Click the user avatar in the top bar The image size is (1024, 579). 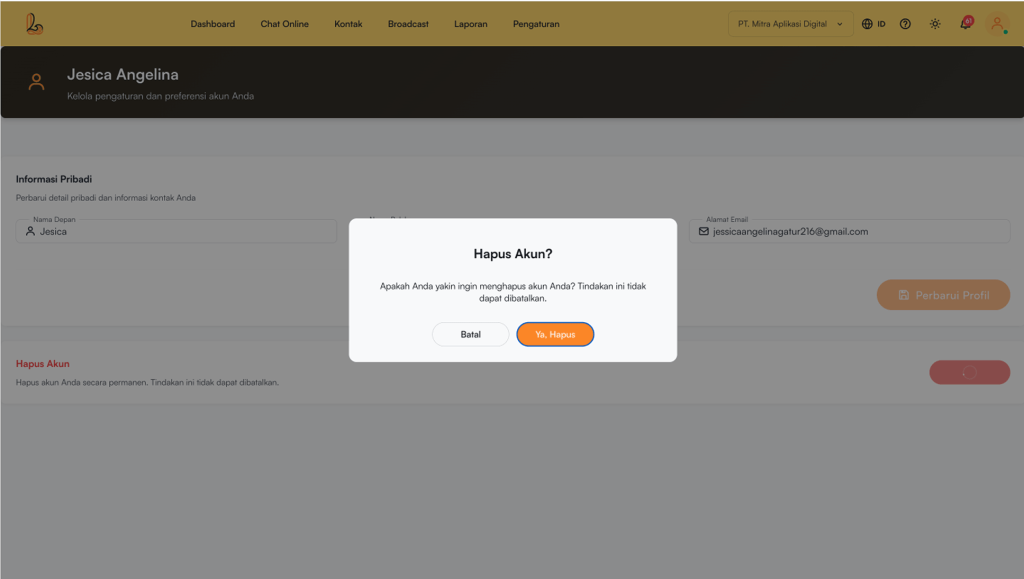997,24
